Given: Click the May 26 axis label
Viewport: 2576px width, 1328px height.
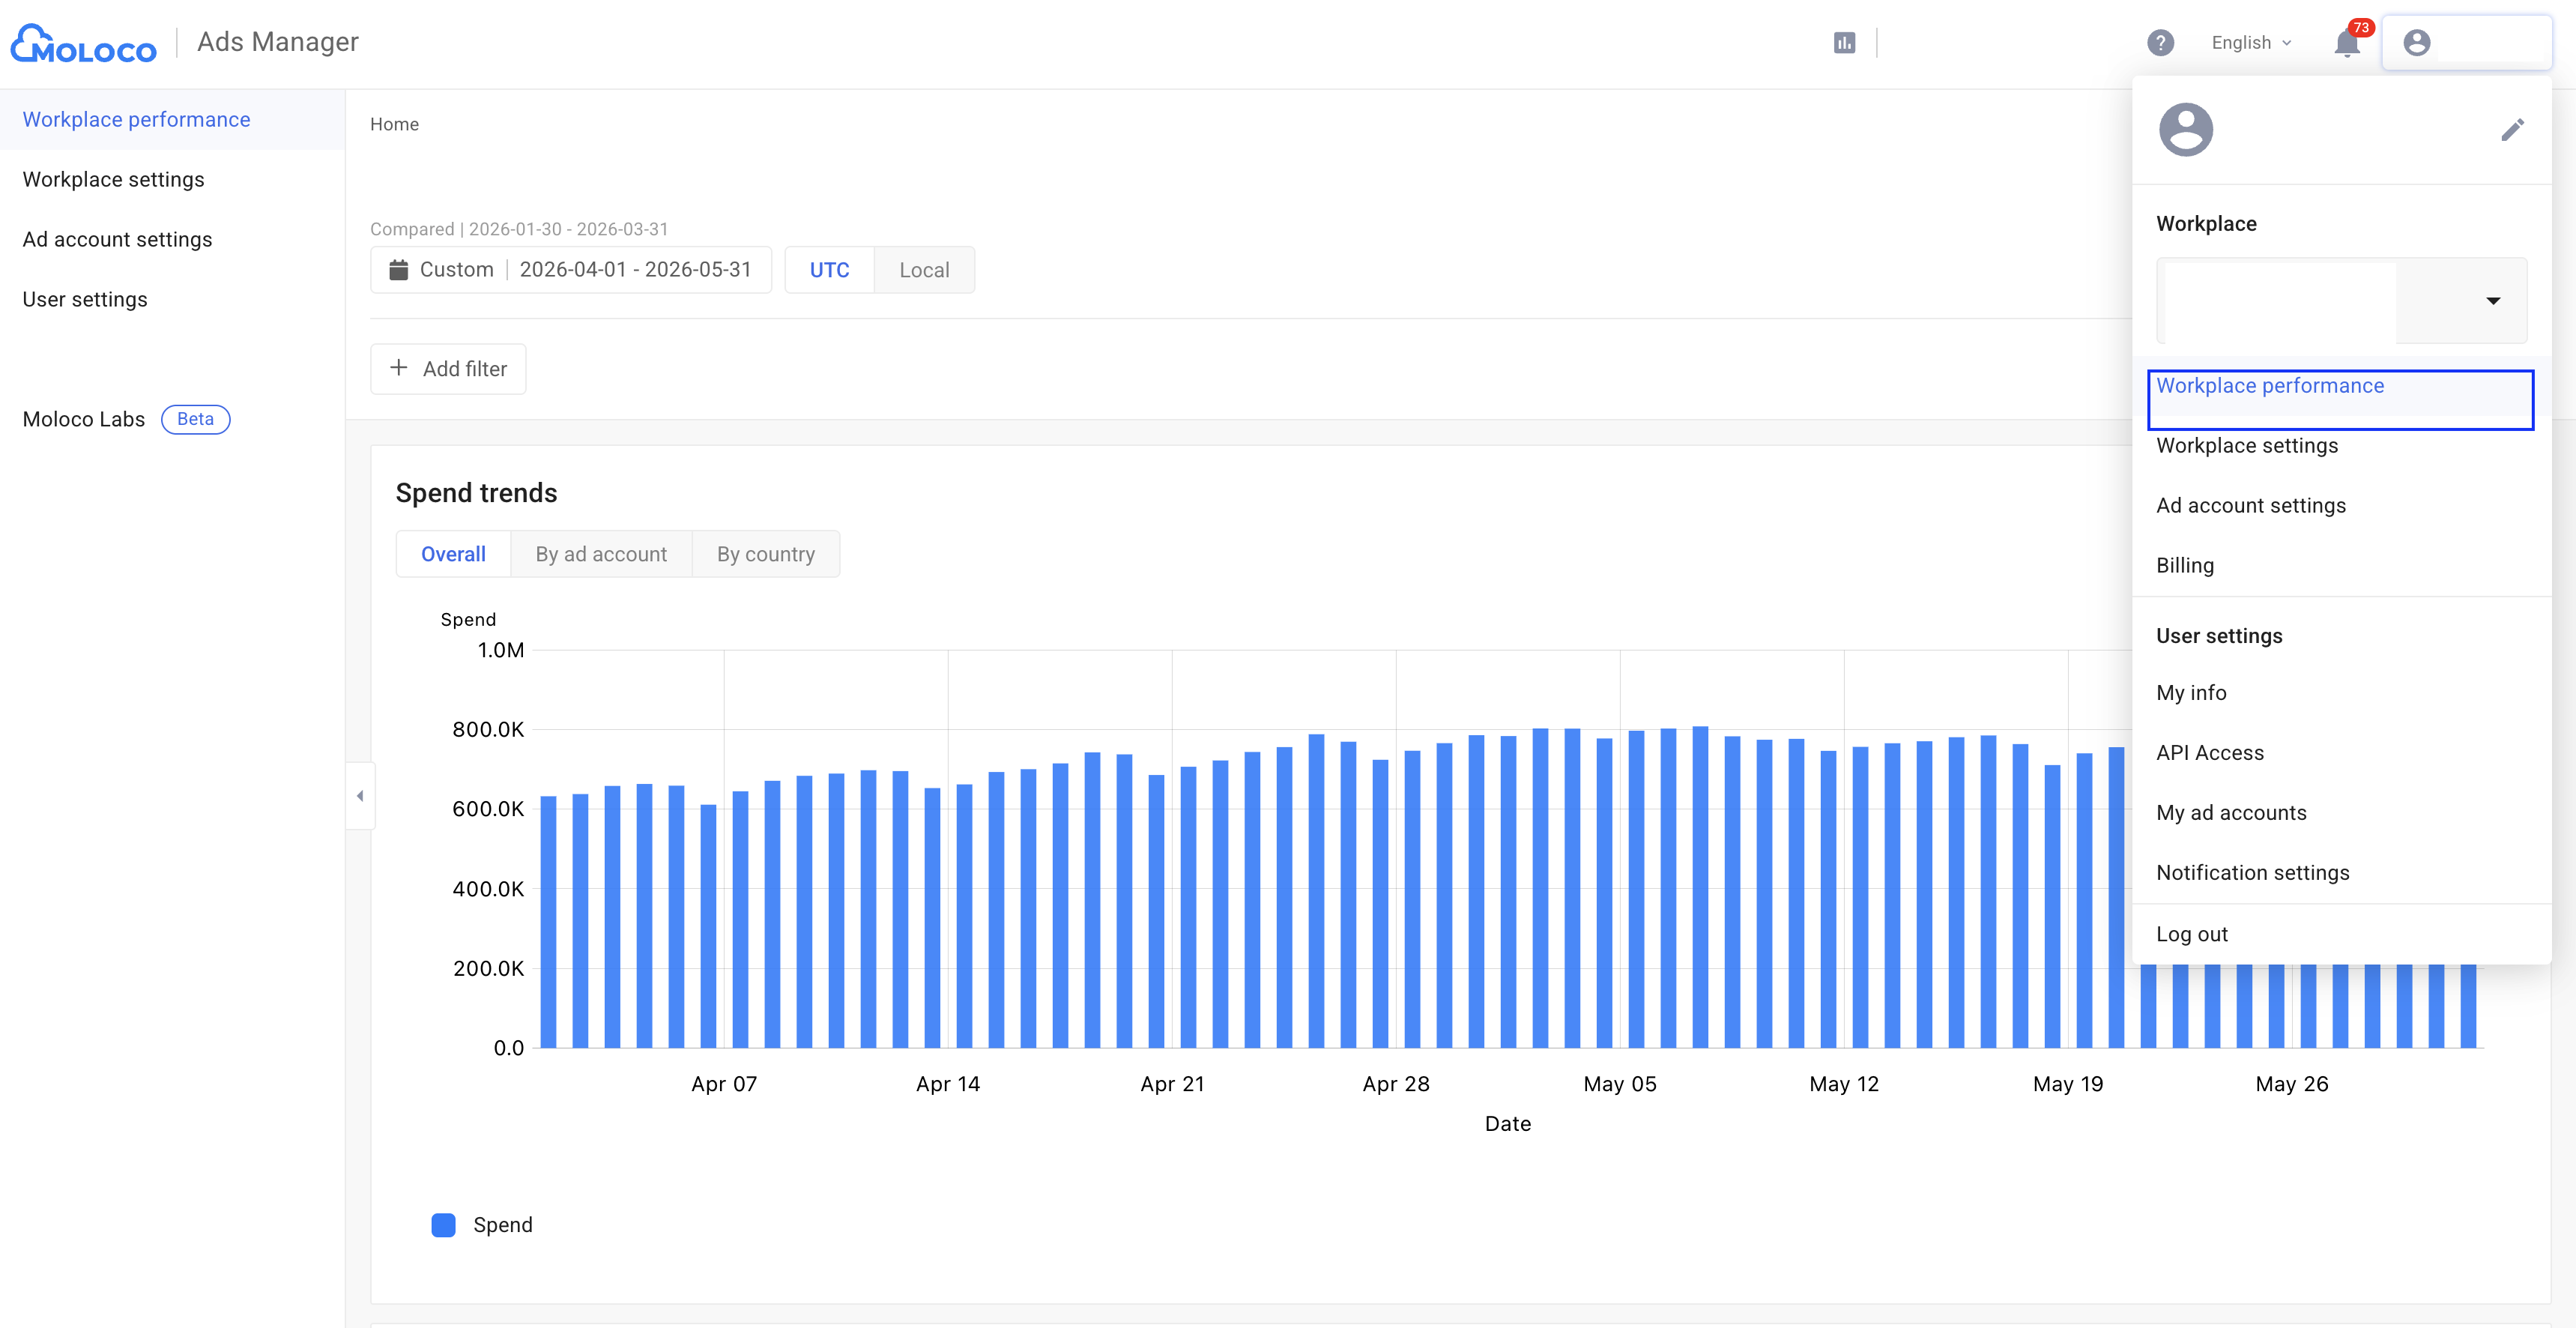Looking at the screenshot, I should [2292, 1084].
